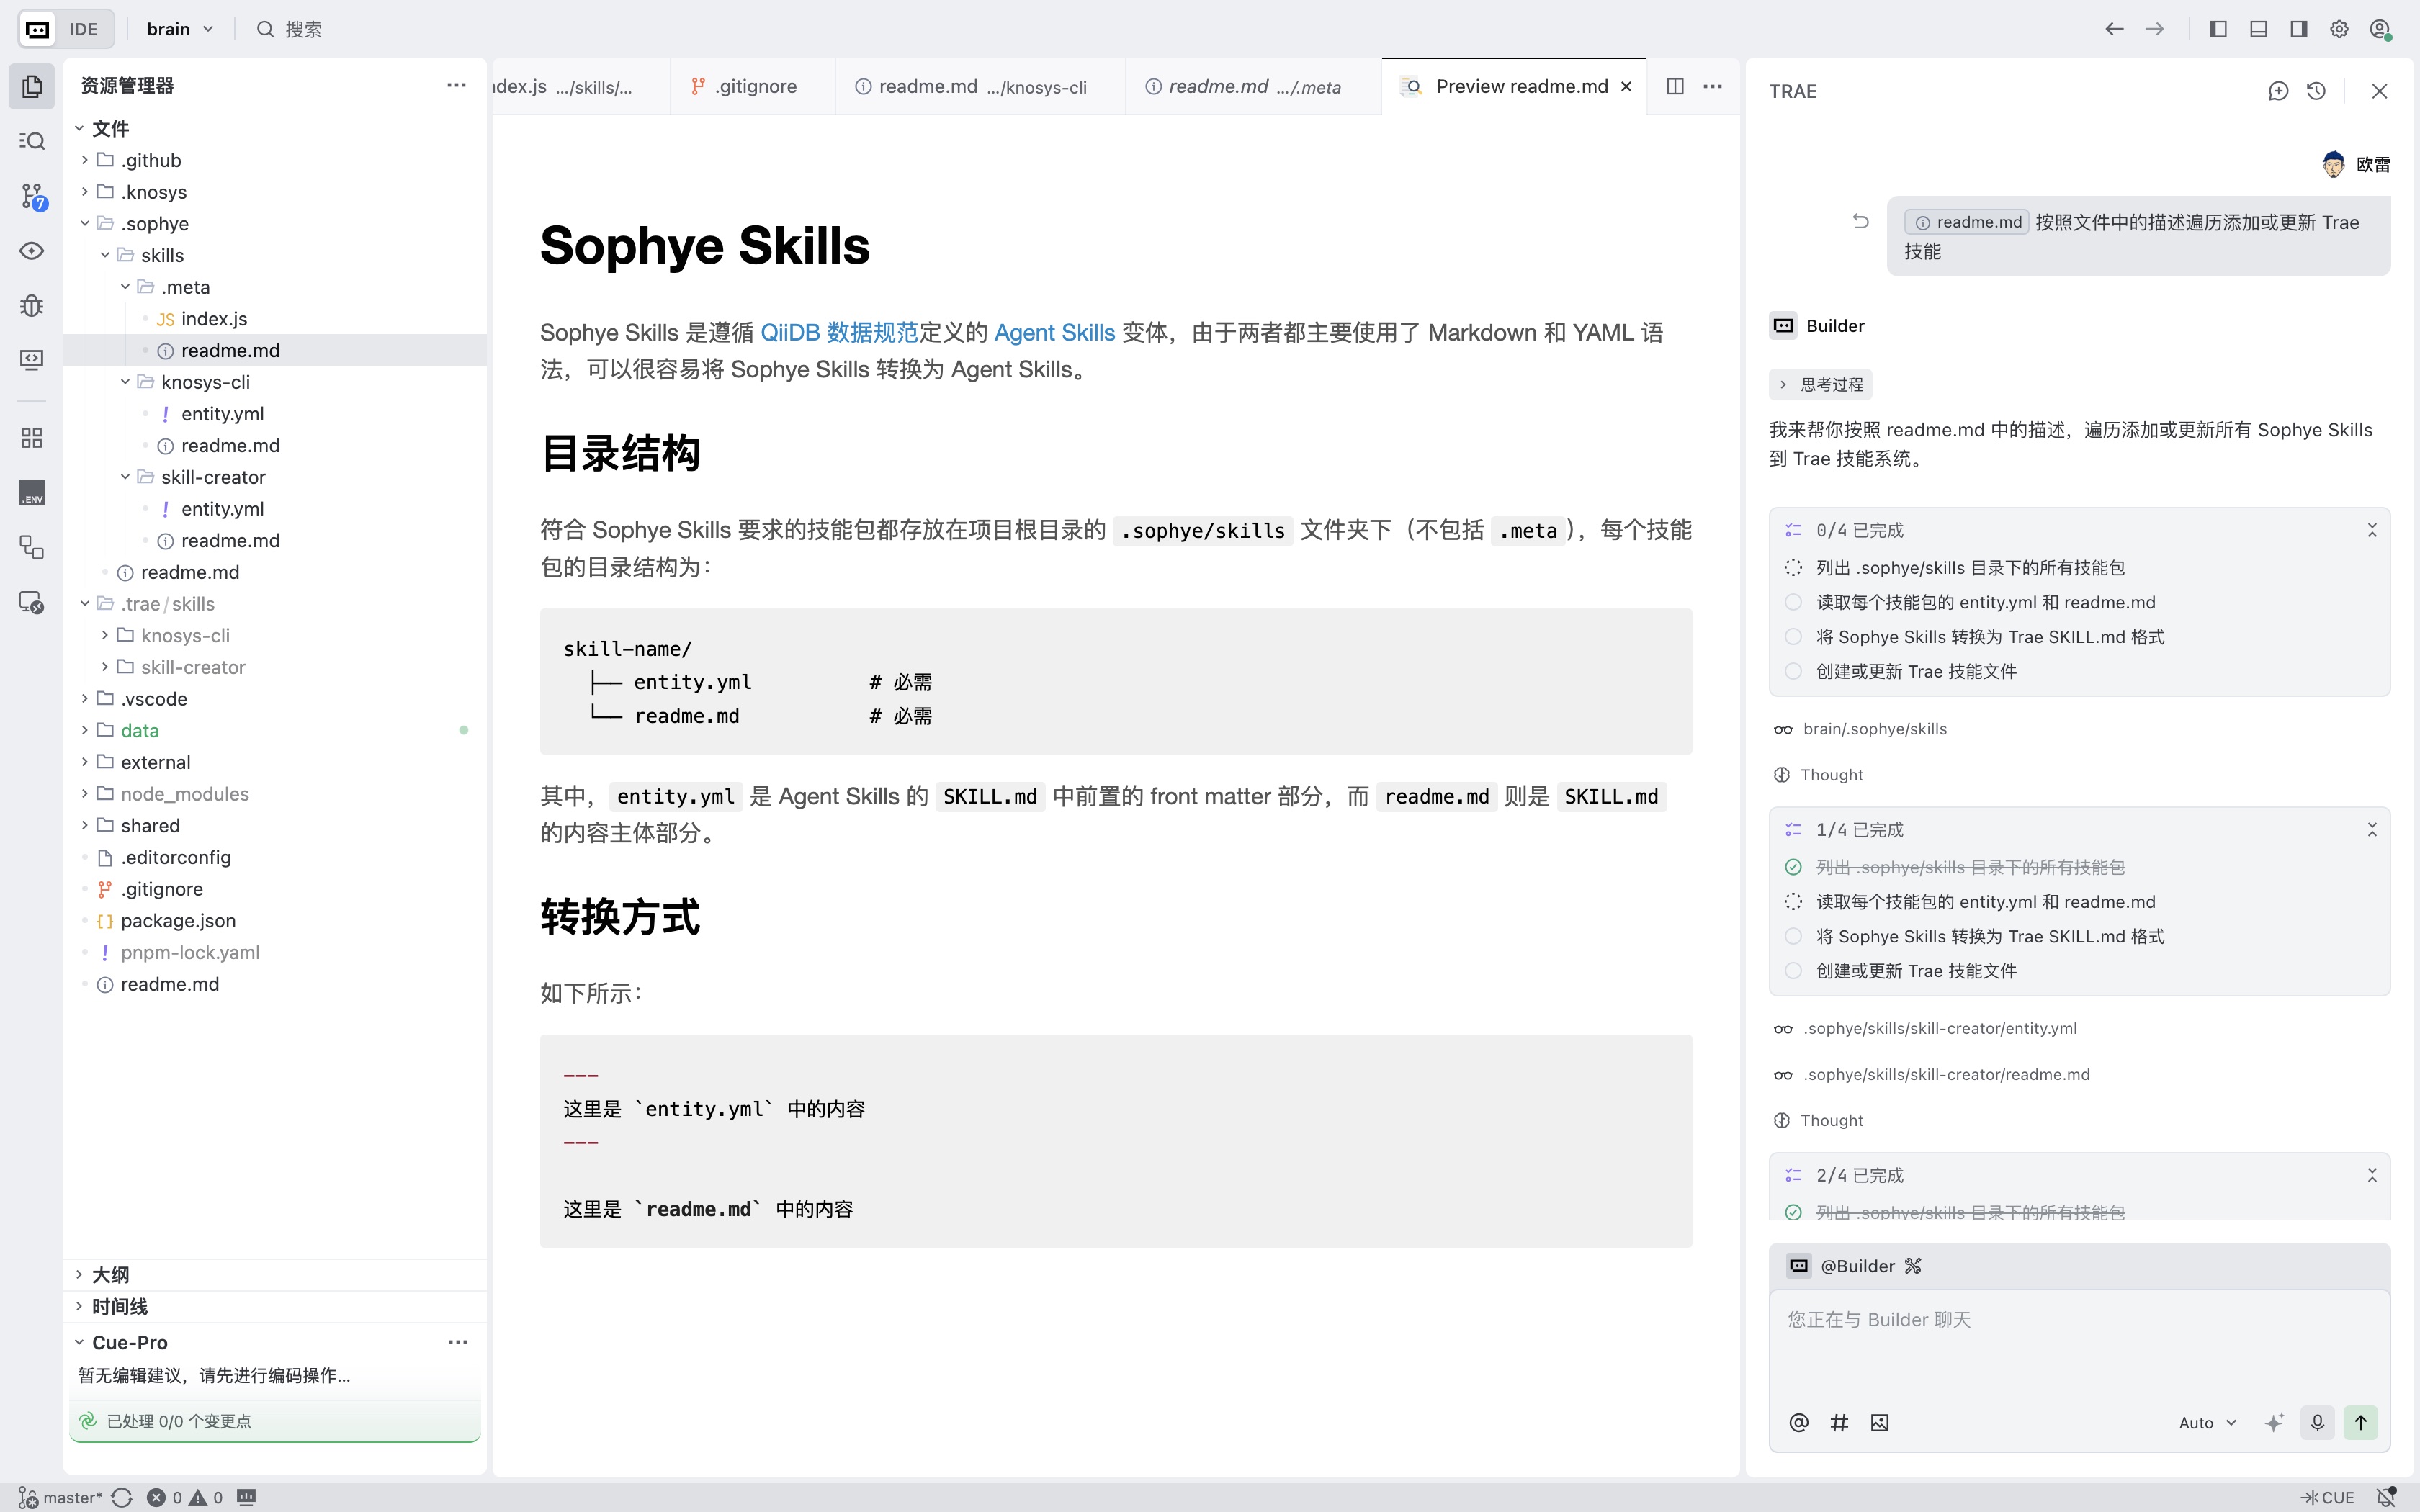Viewport: 2420px width, 1512px height.
Task: Toggle the right sidebar layout icon
Action: tap(2298, 29)
